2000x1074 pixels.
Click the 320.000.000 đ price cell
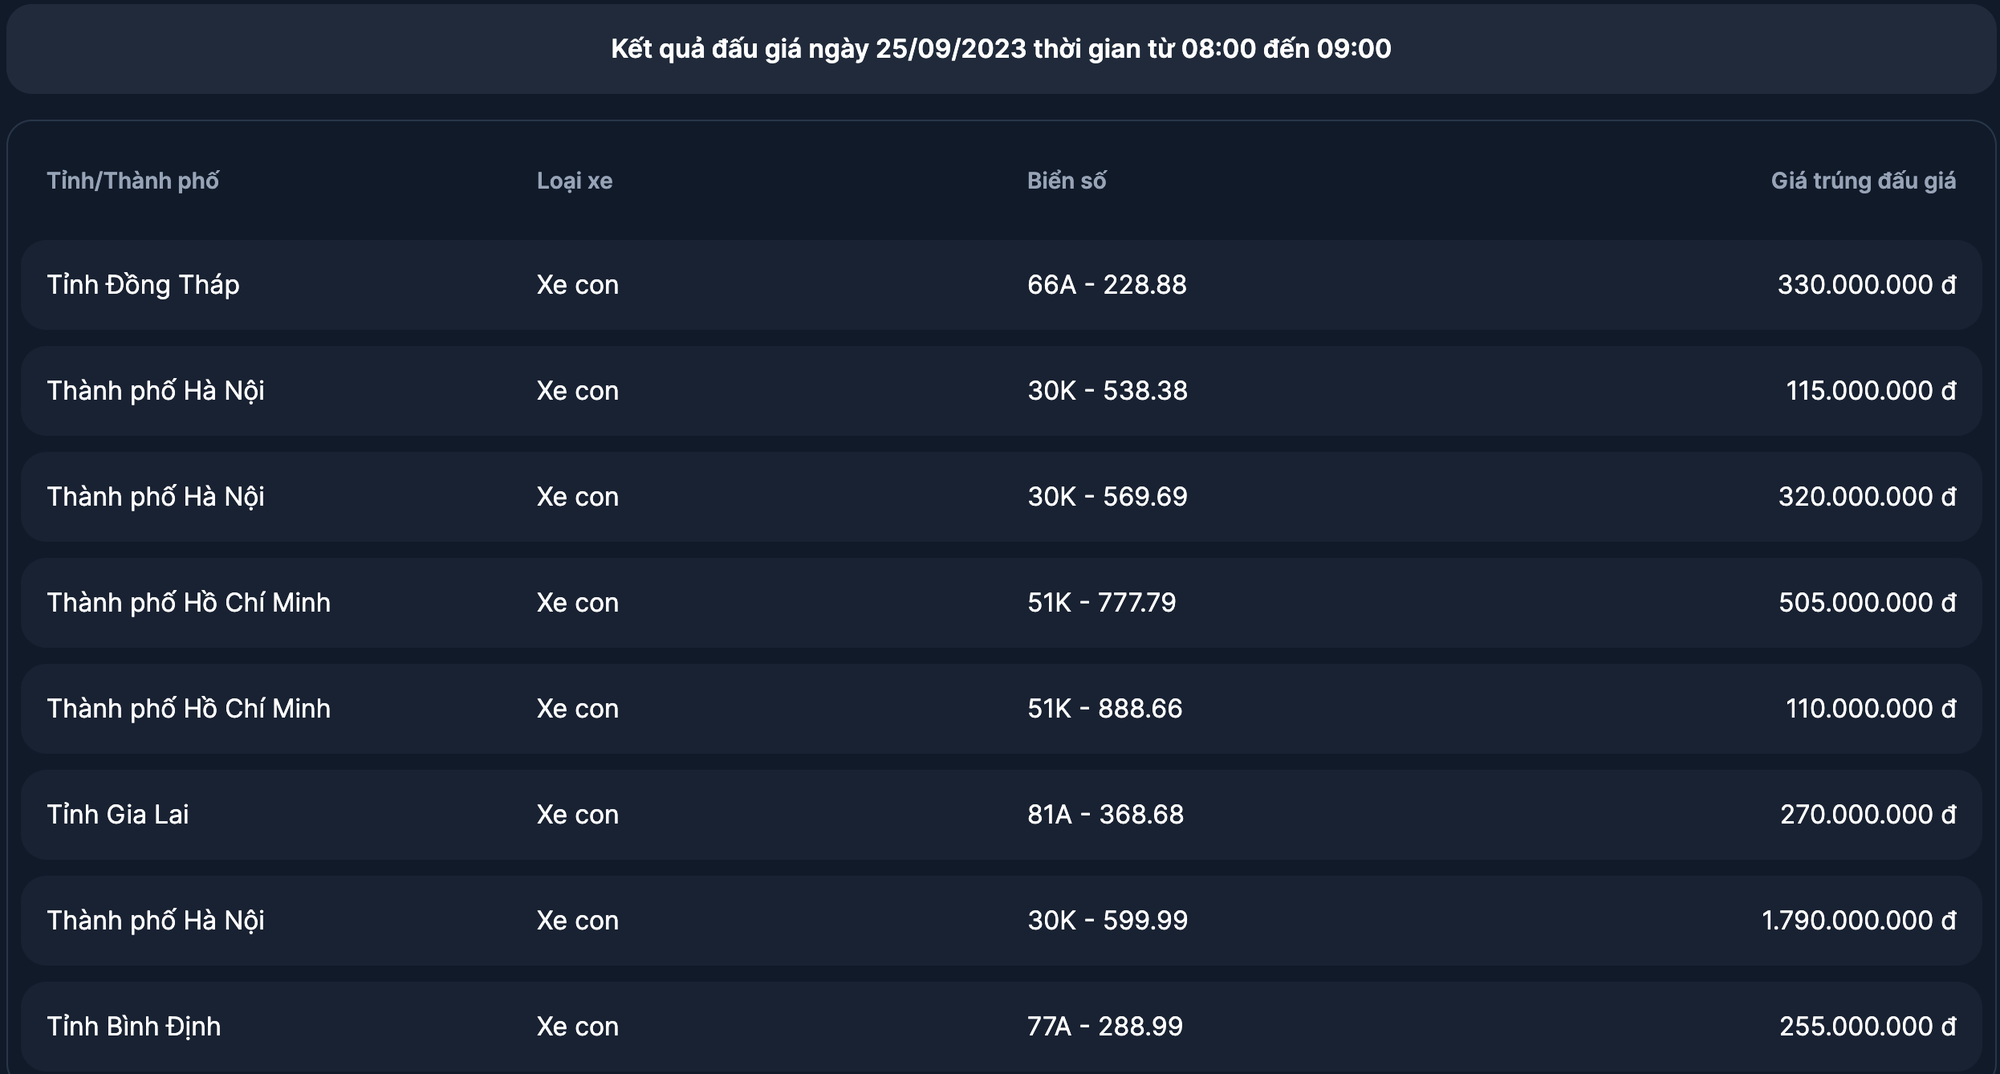coord(1866,497)
